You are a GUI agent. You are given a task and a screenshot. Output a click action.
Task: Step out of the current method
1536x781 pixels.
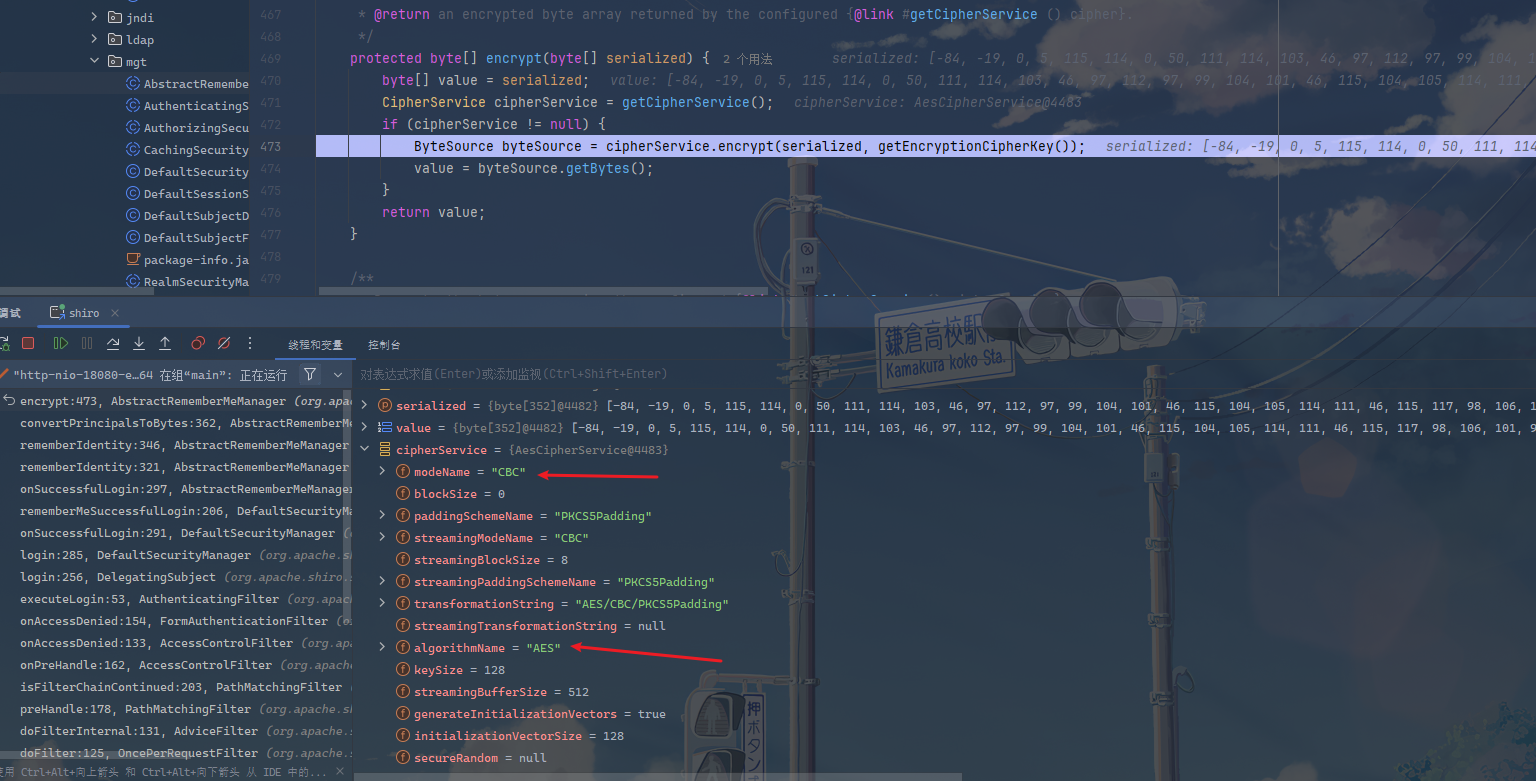tap(165, 343)
